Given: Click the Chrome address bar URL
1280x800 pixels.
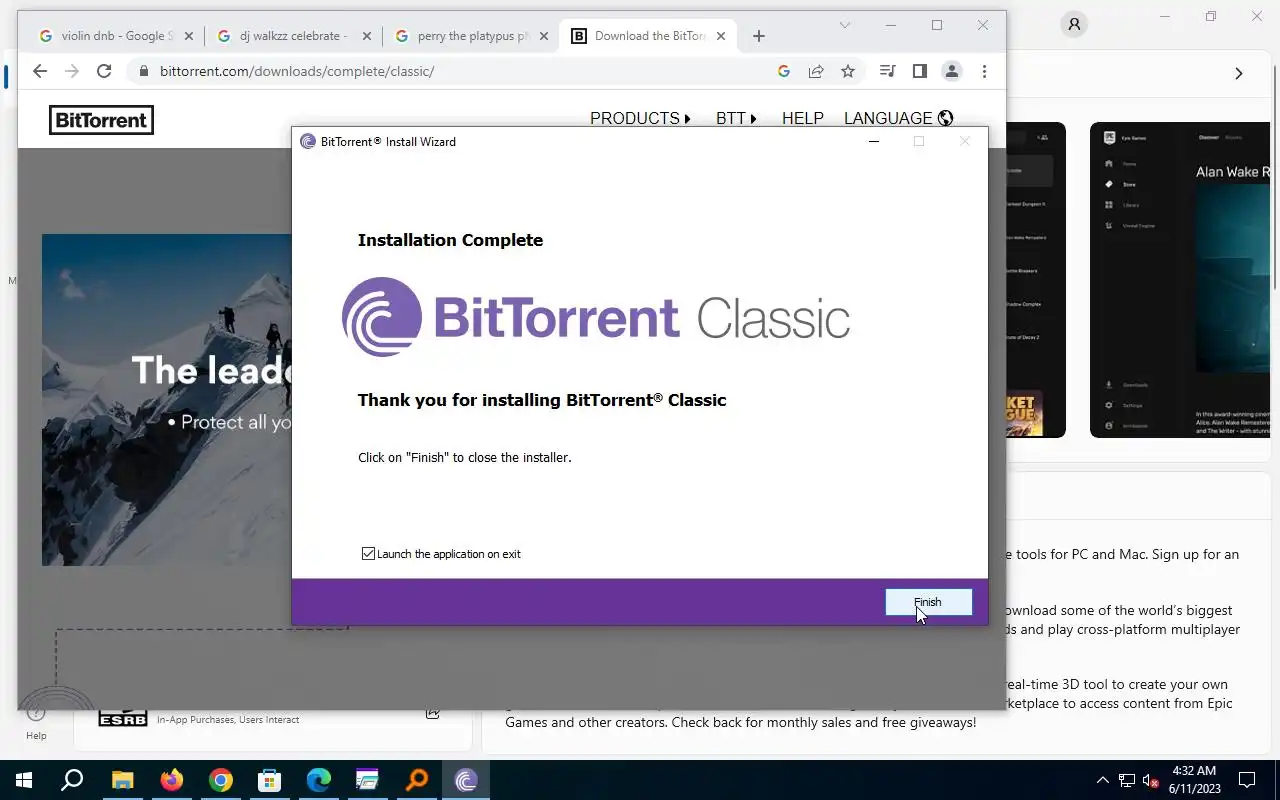Looking at the screenshot, I should point(297,71).
